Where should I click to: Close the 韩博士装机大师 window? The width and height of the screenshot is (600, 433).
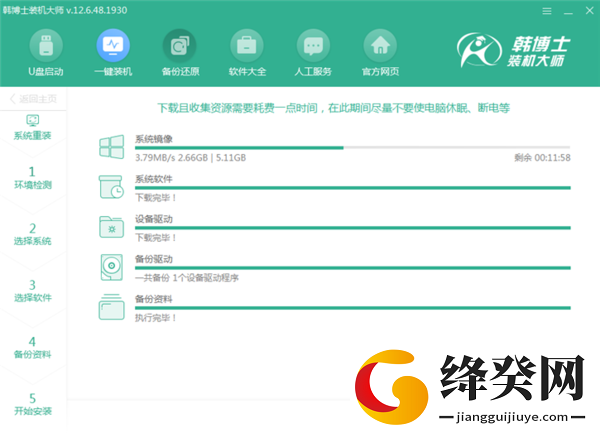pos(590,11)
